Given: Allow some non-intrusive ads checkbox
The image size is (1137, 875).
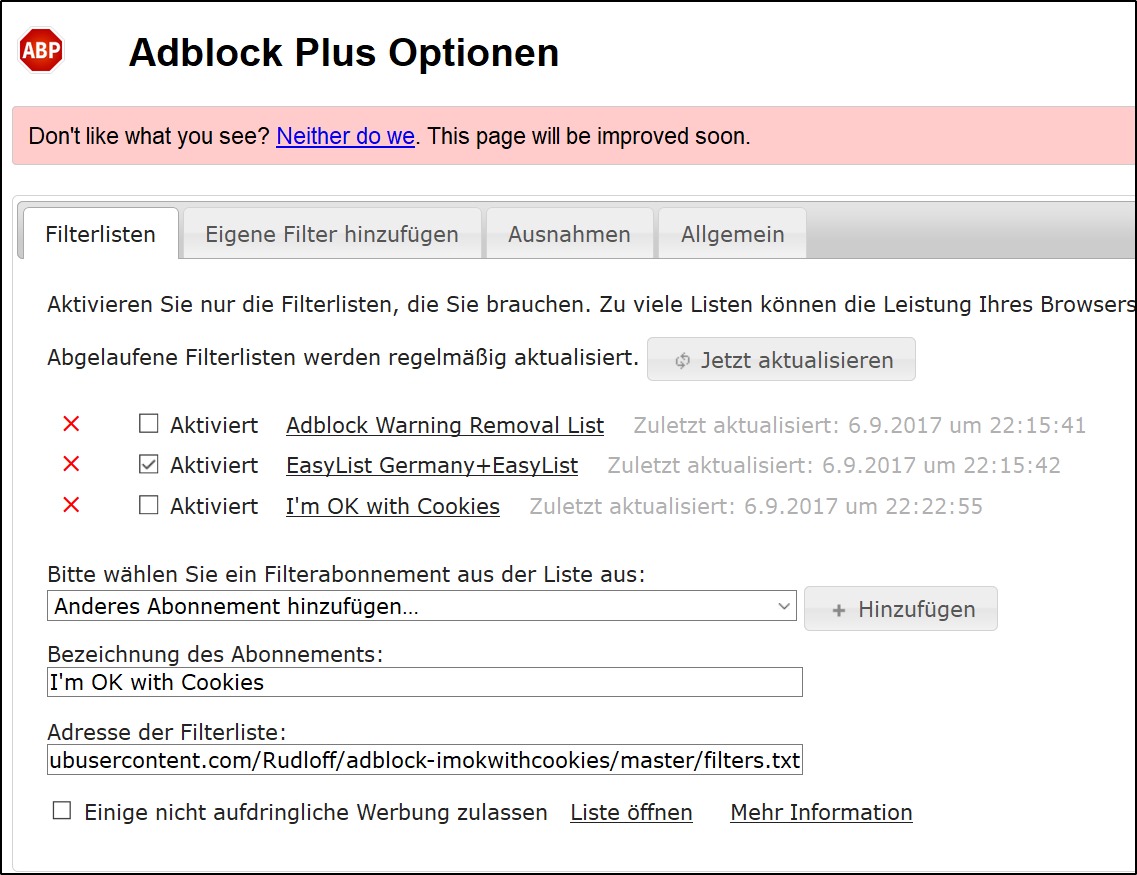Looking at the screenshot, I should pyautogui.click(x=62, y=811).
